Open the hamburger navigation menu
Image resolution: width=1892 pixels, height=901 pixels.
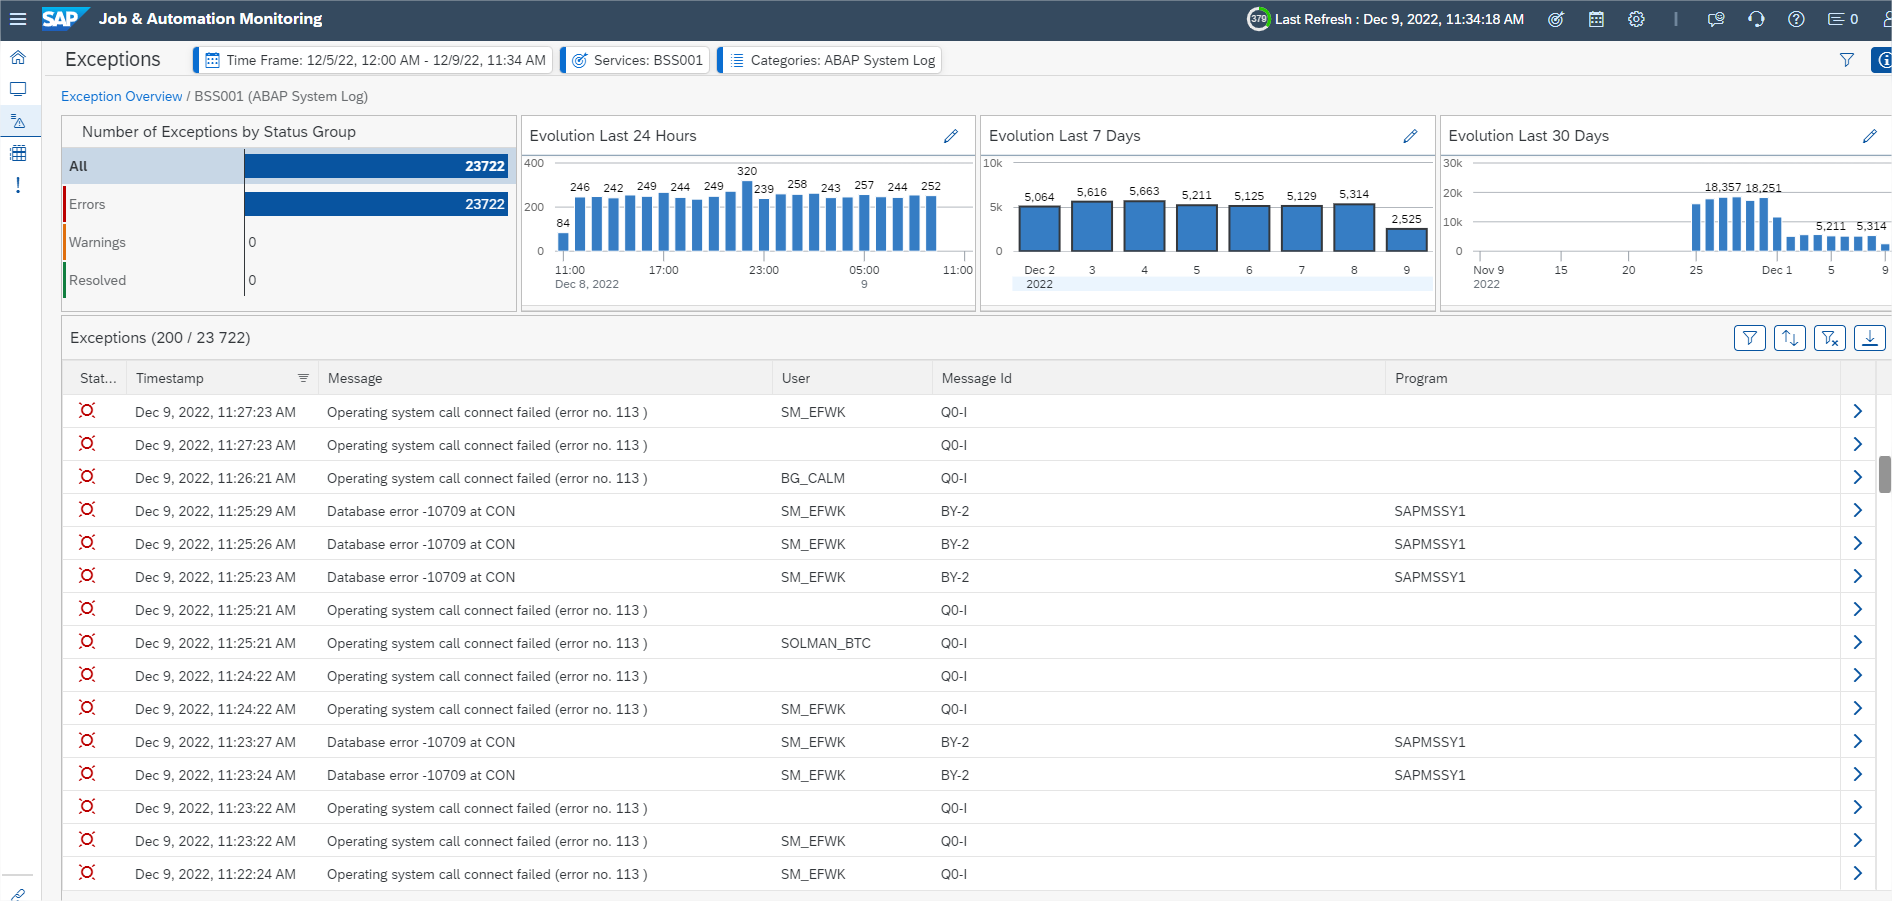[18, 19]
